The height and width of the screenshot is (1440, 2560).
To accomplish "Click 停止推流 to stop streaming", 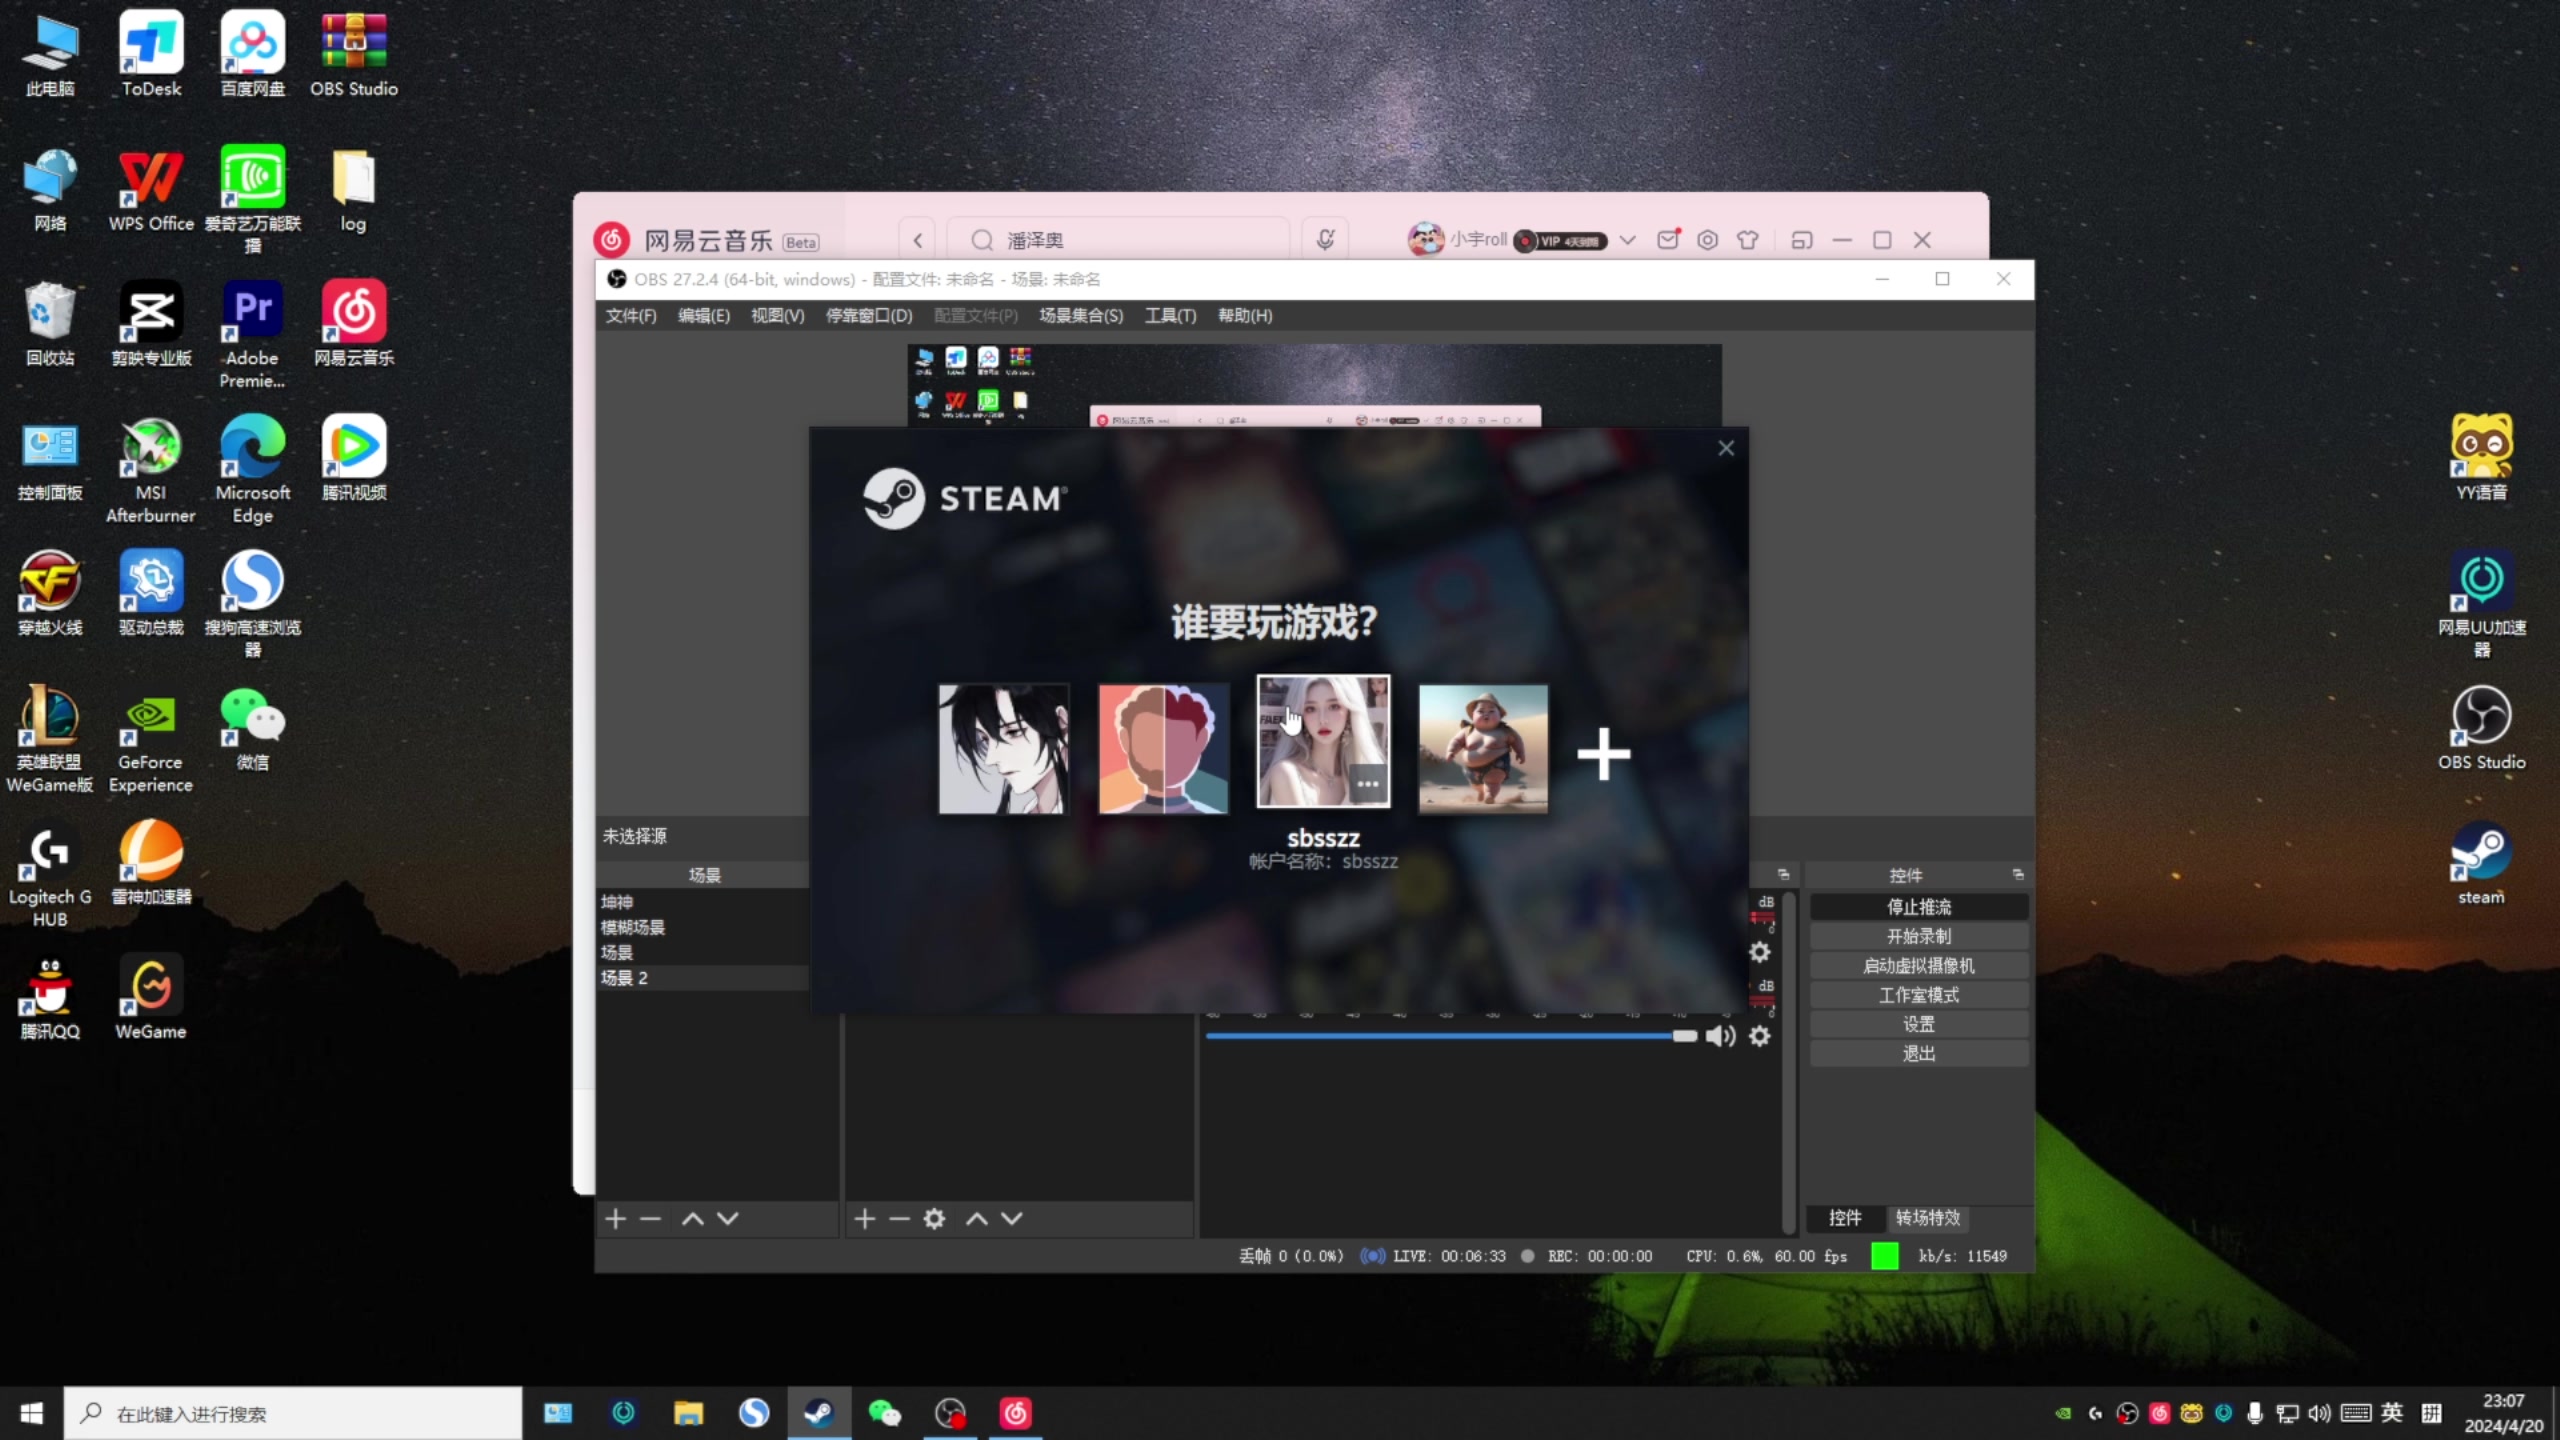I will point(1919,907).
